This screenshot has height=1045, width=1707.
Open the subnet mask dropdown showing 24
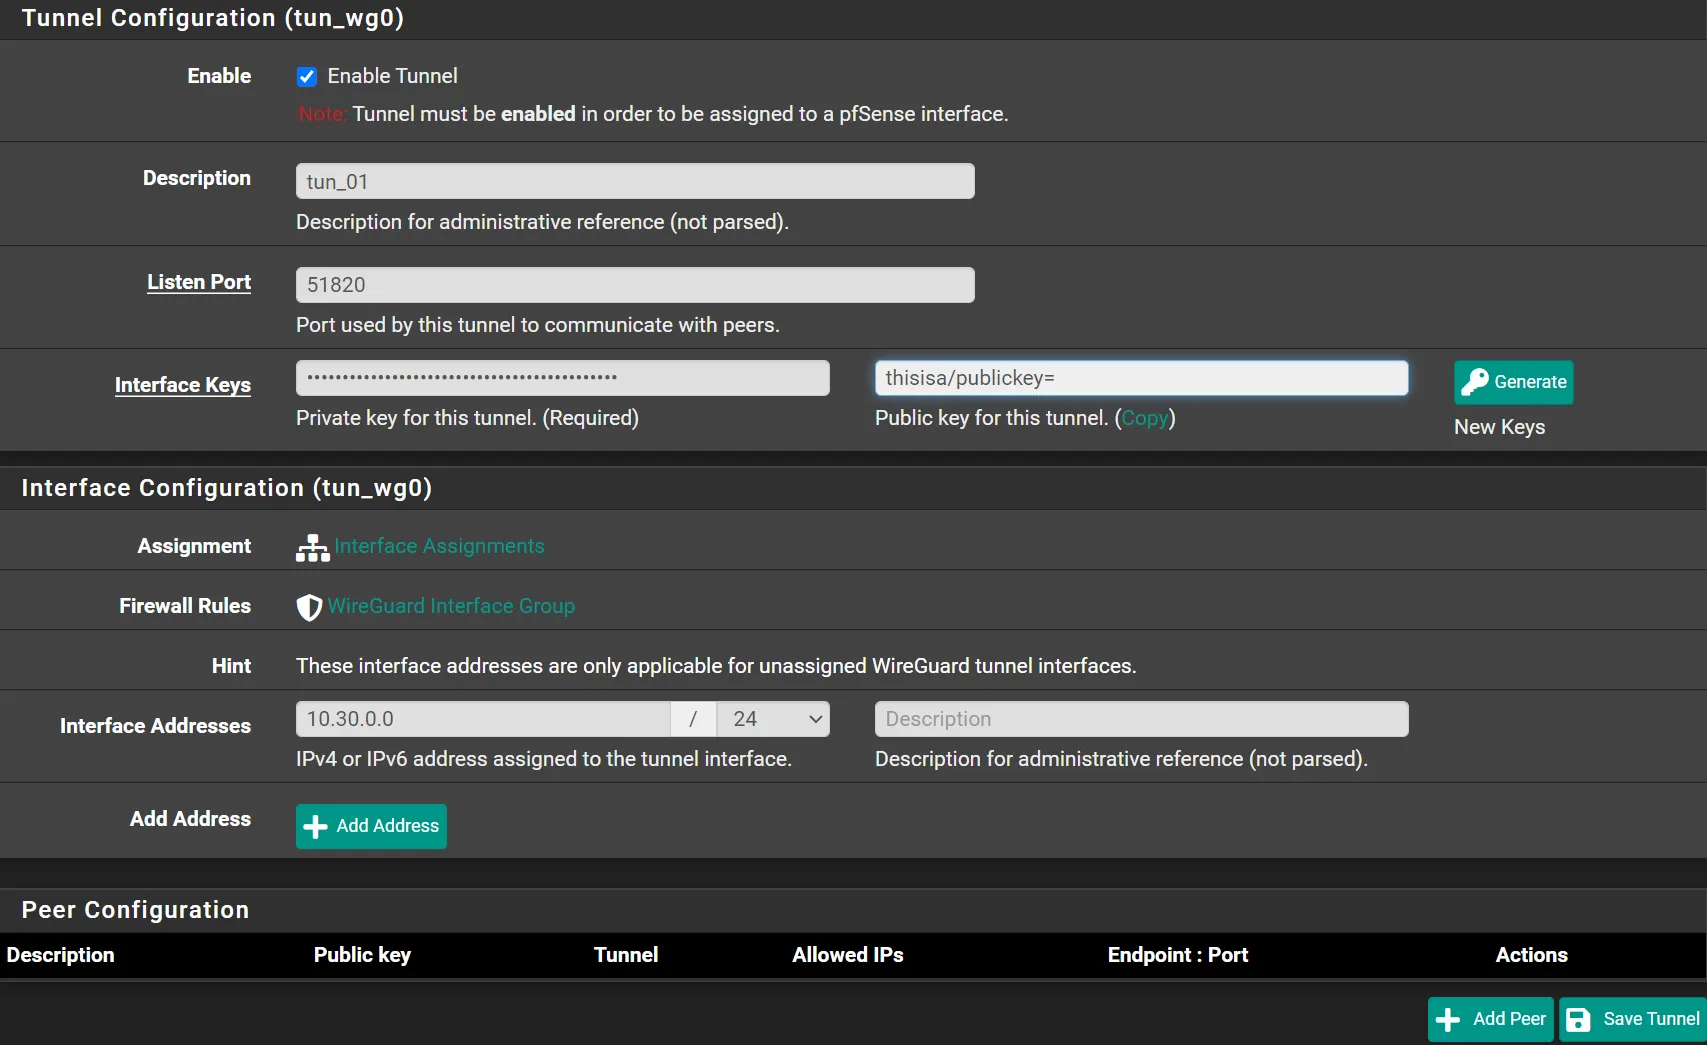(x=773, y=719)
